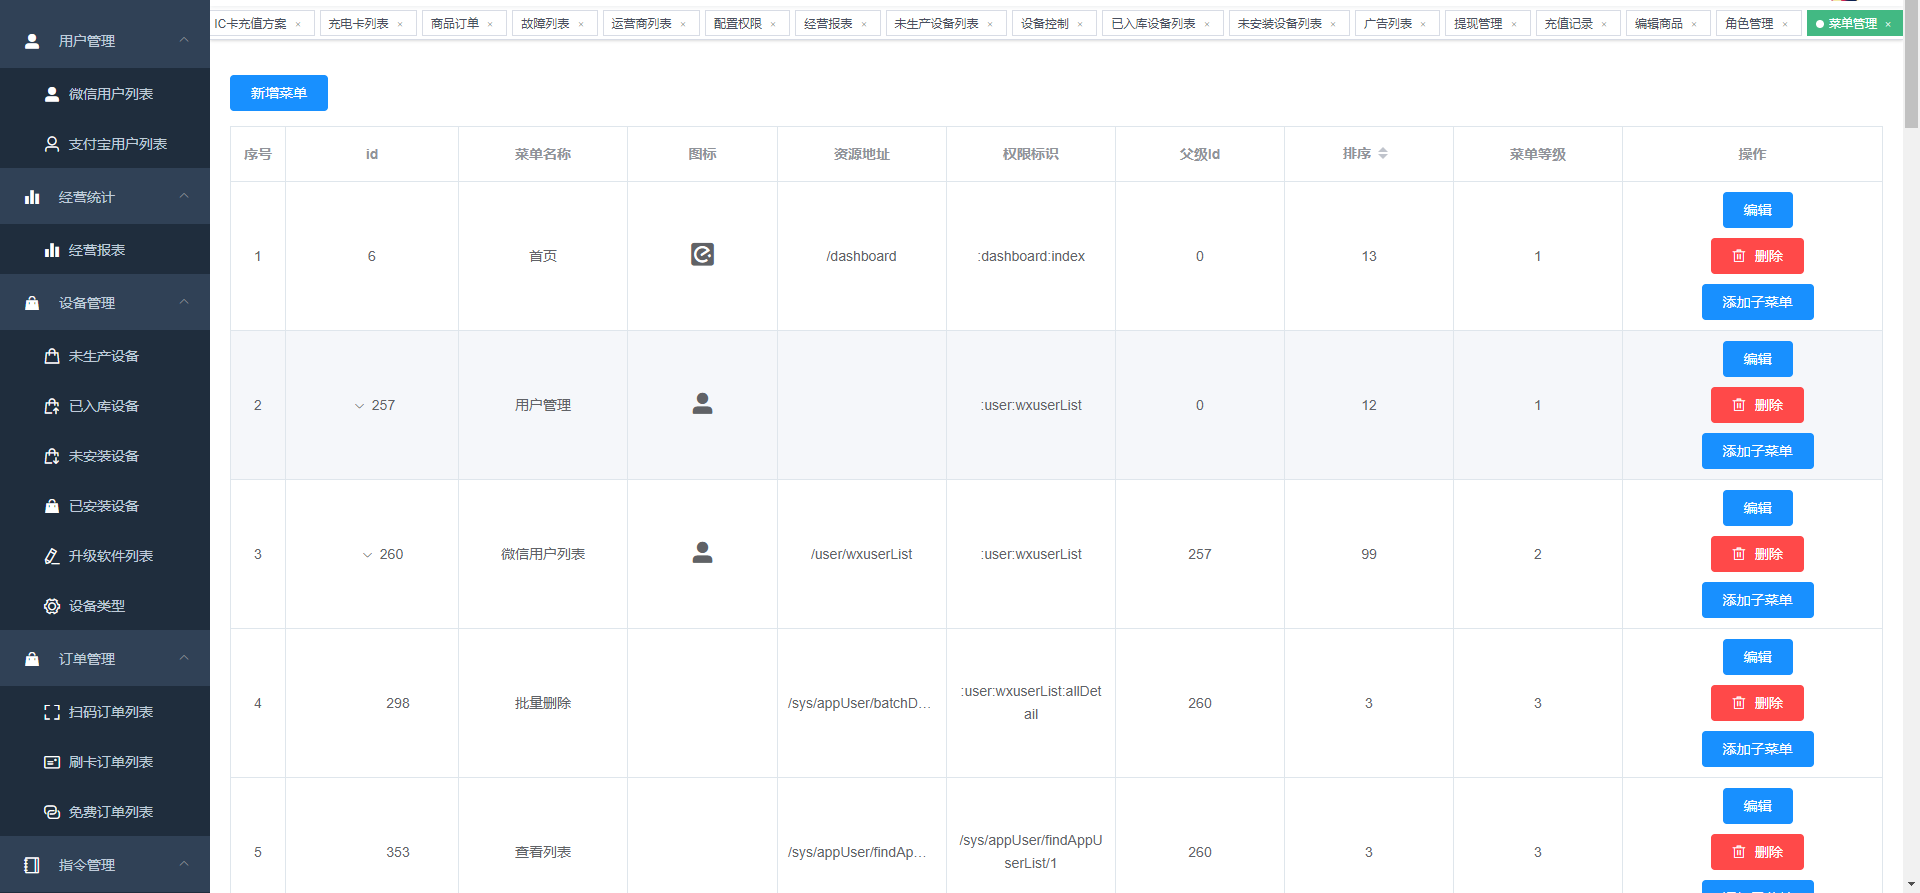Sort the table by 排序 column
Image resolution: width=1920 pixels, height=893 pixels.
1383,154
